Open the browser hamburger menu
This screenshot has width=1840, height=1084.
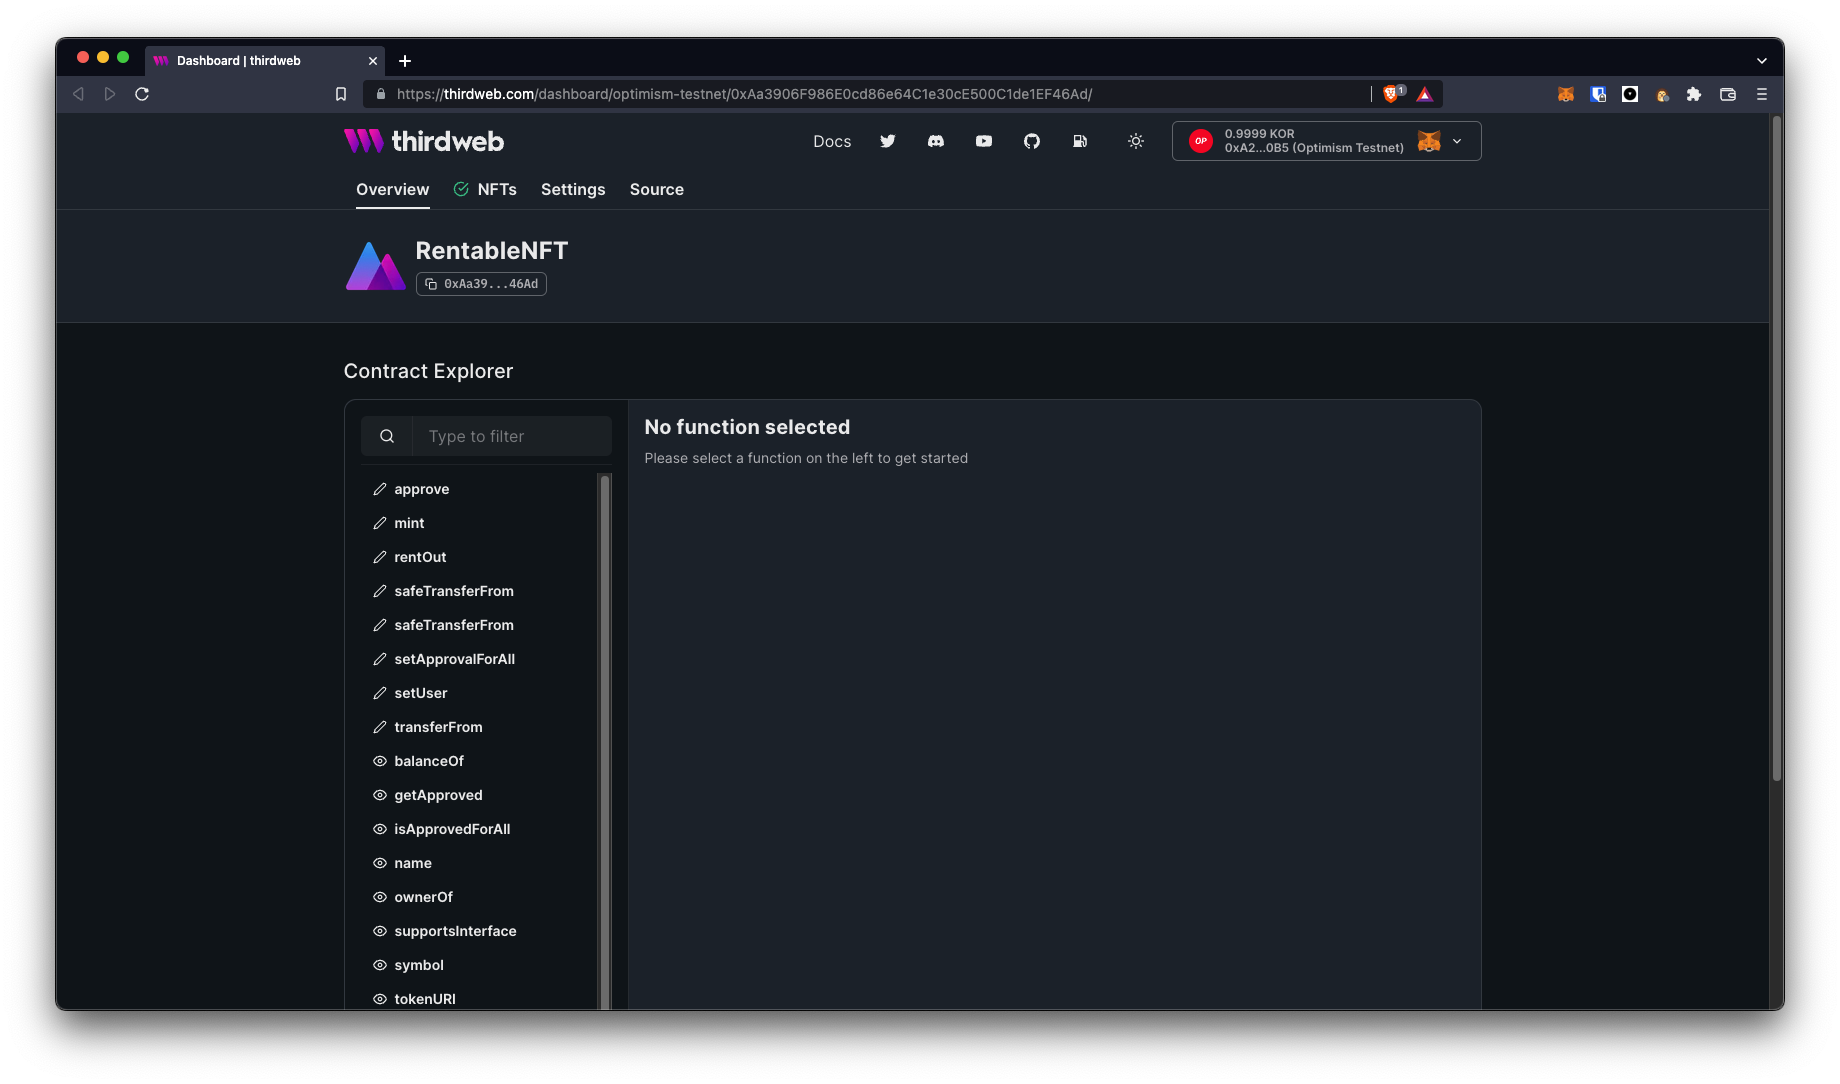[x=1762, y=94]
